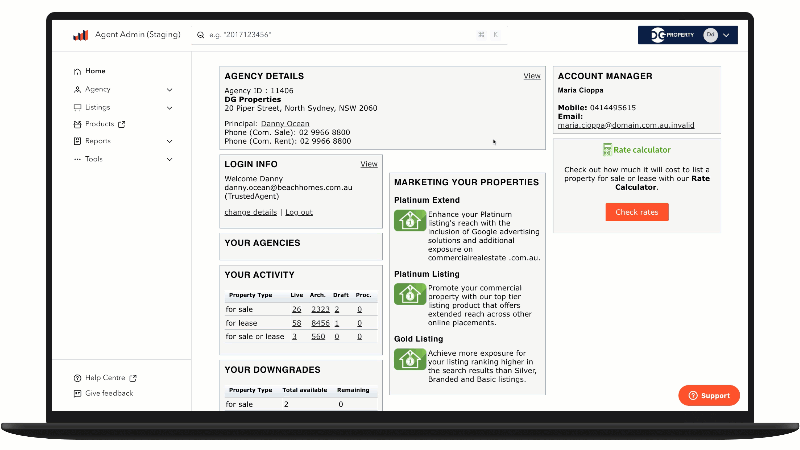Screen dimensions: 800x450
Task: Open 1 draft for lease listing
Action: 337,323
